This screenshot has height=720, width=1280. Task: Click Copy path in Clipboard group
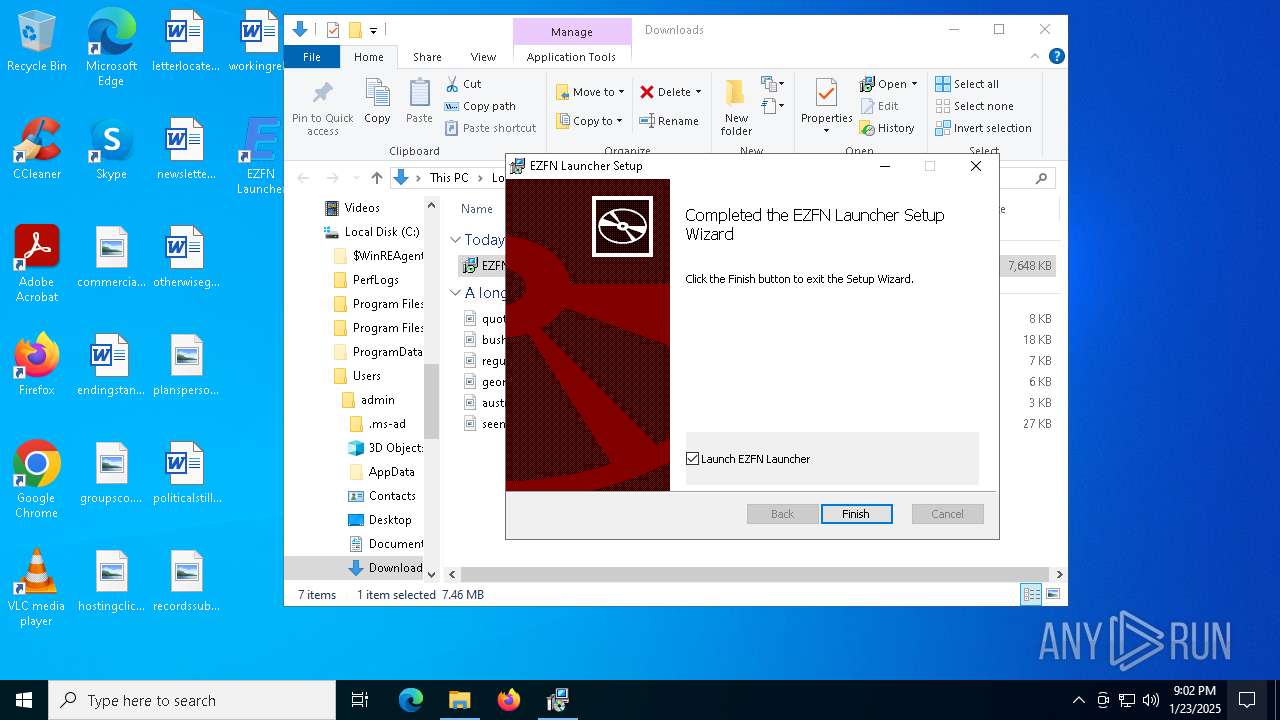[x=480, y=106]
